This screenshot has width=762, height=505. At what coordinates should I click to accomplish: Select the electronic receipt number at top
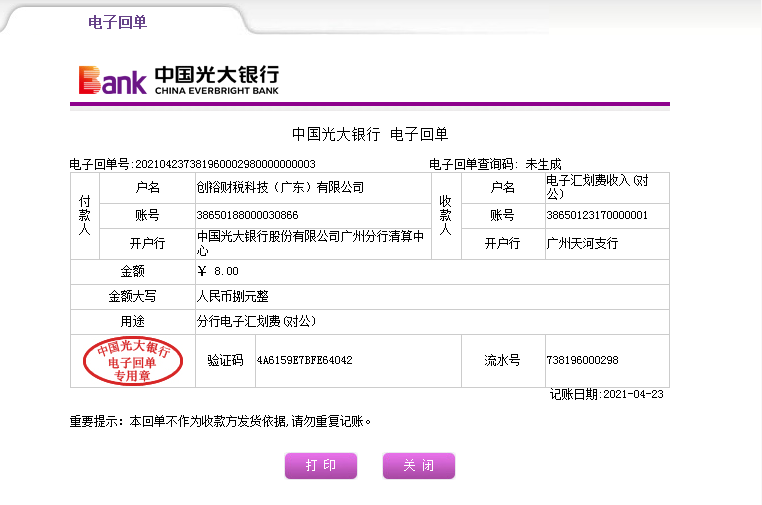[224, 164]
